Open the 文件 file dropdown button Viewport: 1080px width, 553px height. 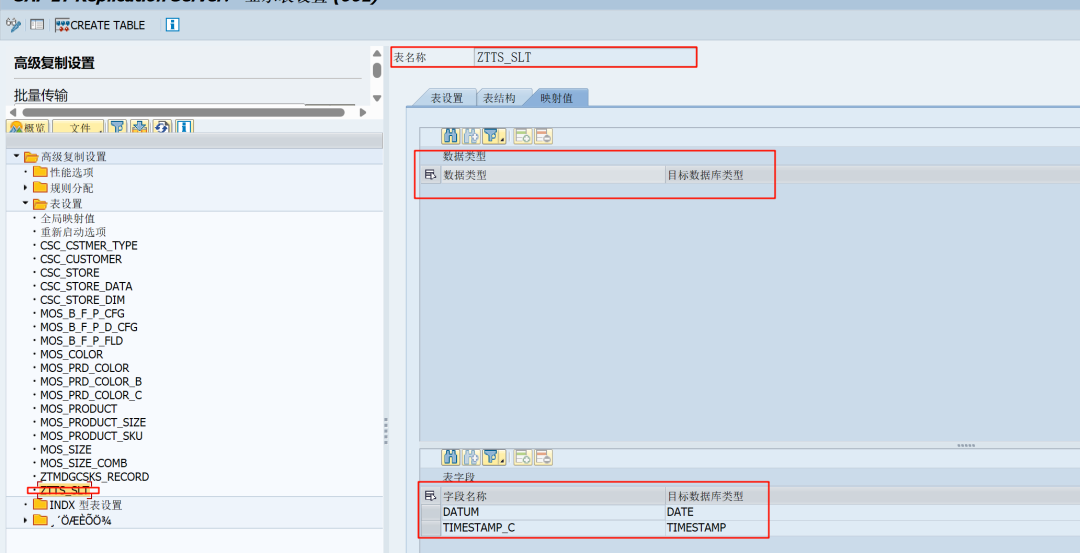click(79, 127)
